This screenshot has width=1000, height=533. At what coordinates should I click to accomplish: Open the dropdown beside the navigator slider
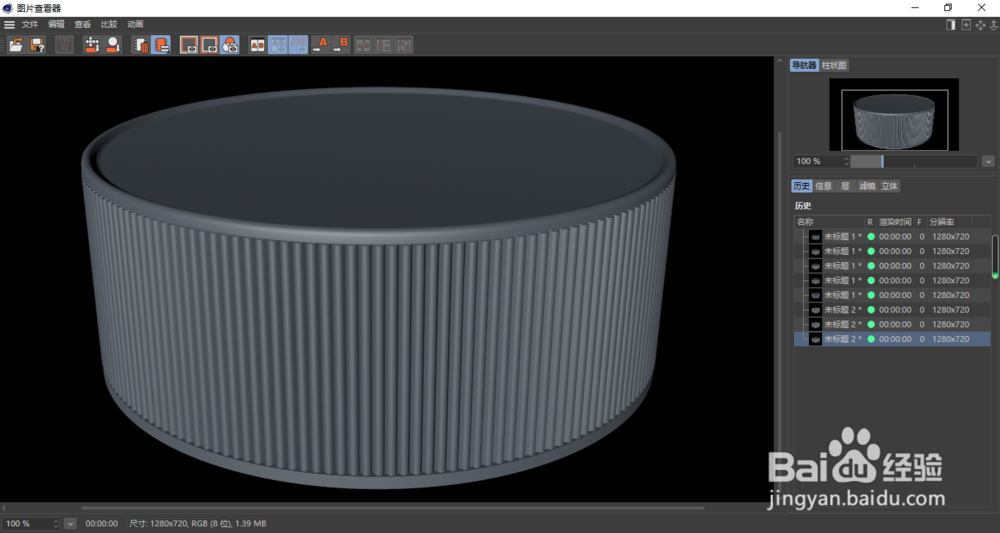tap(988, 161)
